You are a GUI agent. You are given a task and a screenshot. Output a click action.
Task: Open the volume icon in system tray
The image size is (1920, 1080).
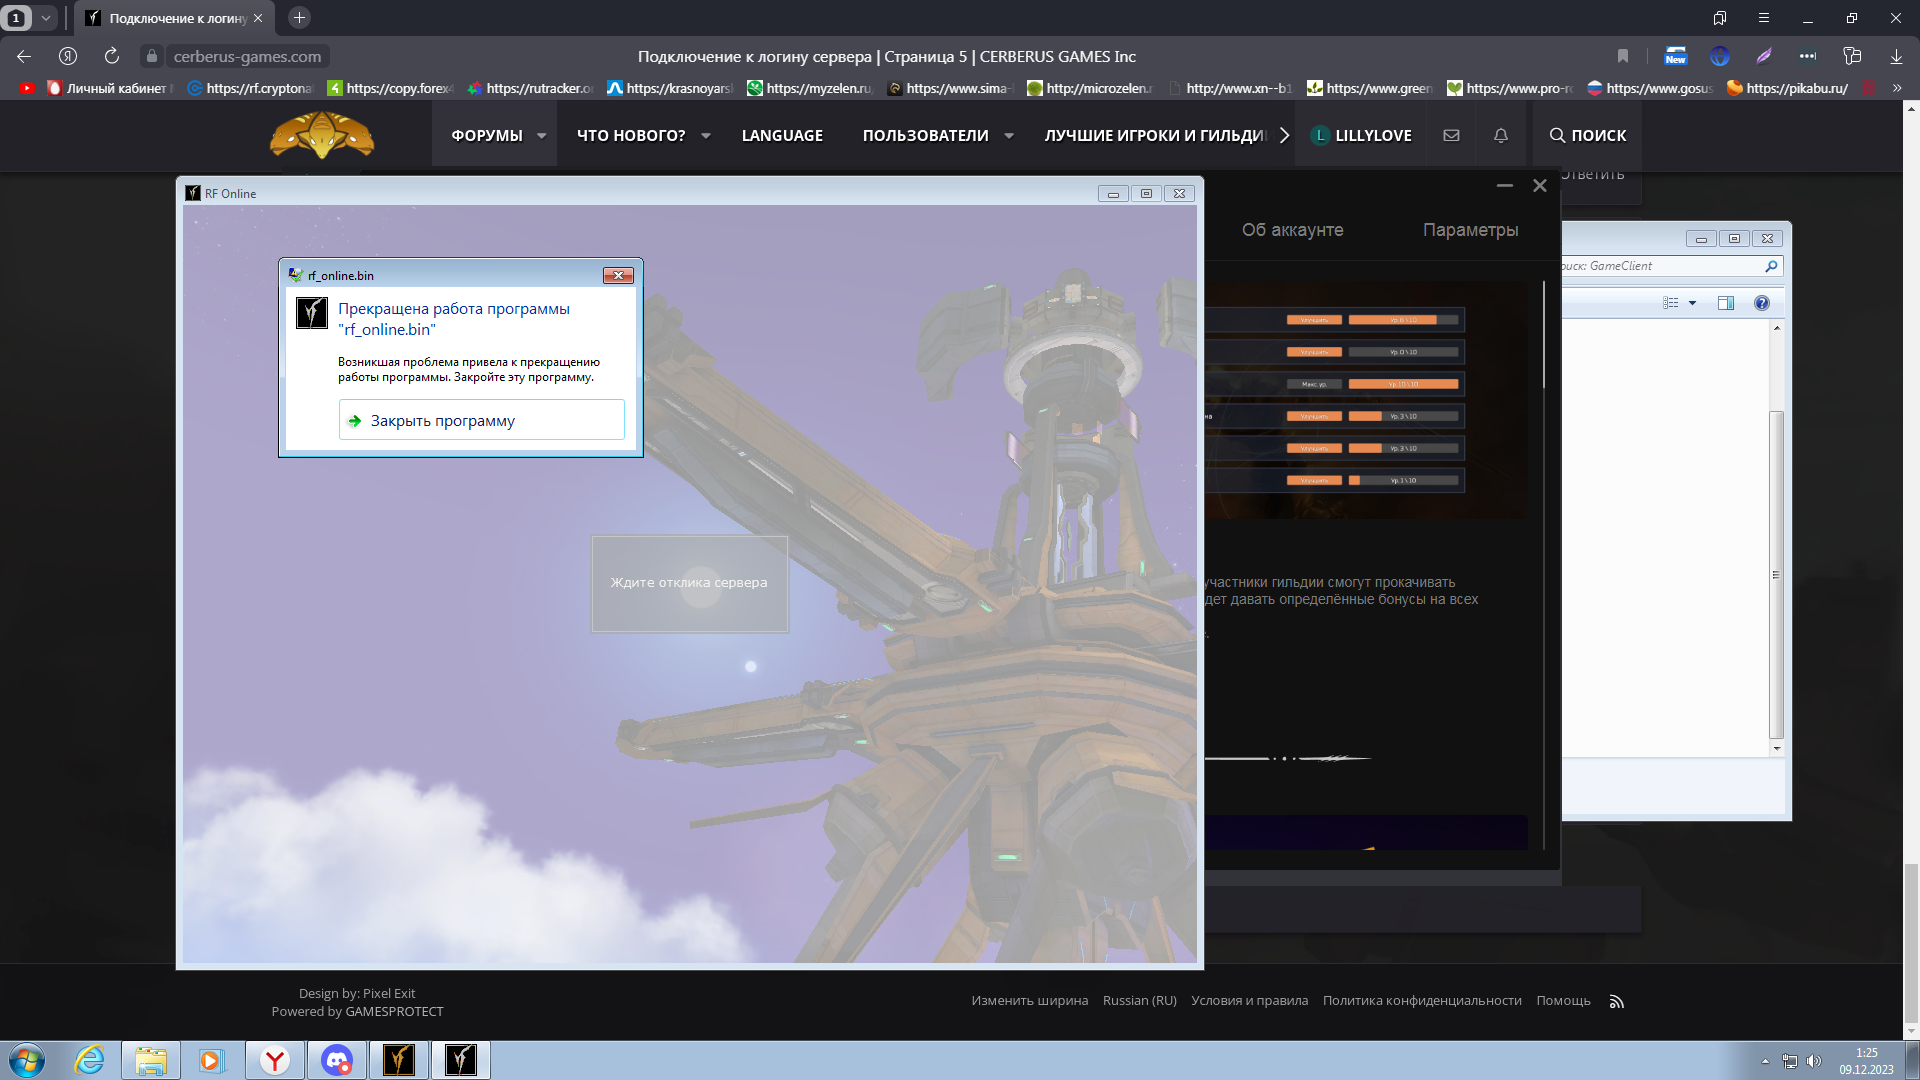point(1814,1061)
